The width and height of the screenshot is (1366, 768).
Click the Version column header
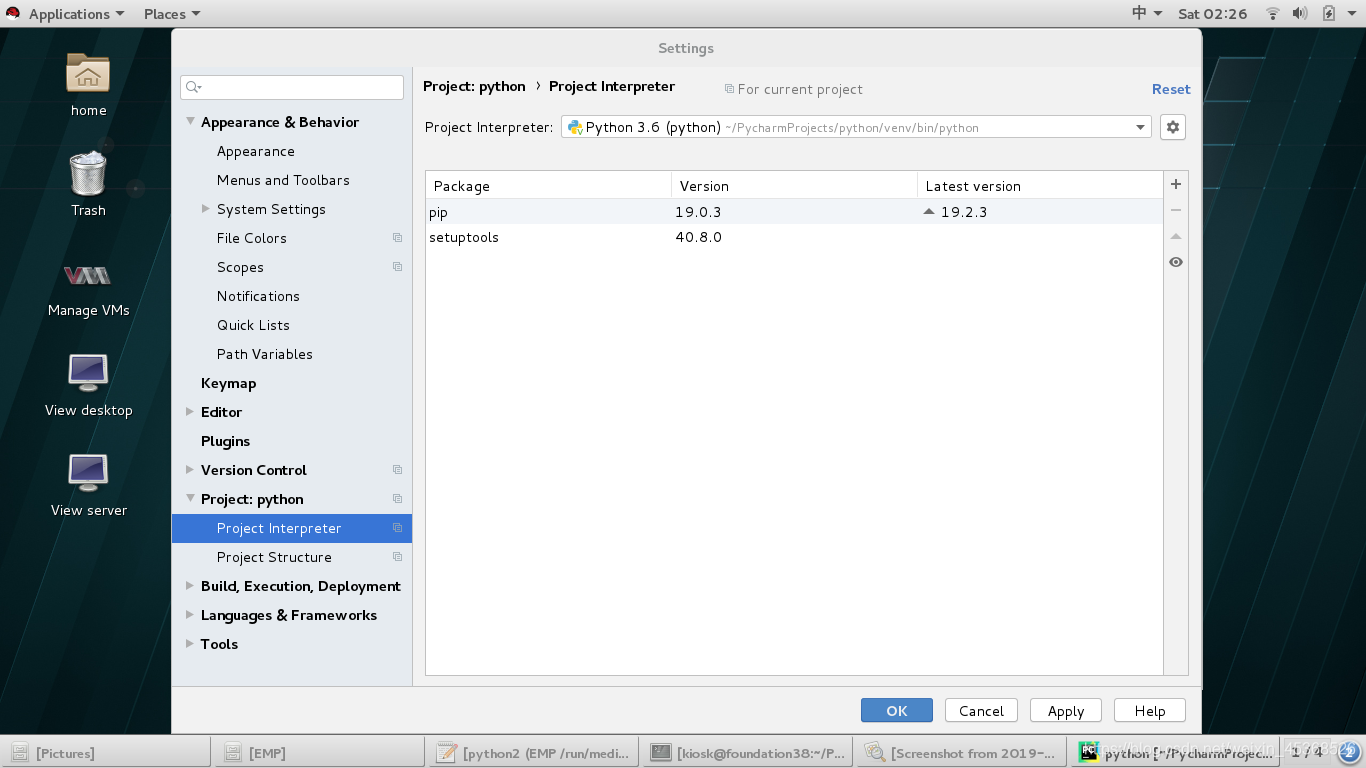click(794, 186)
